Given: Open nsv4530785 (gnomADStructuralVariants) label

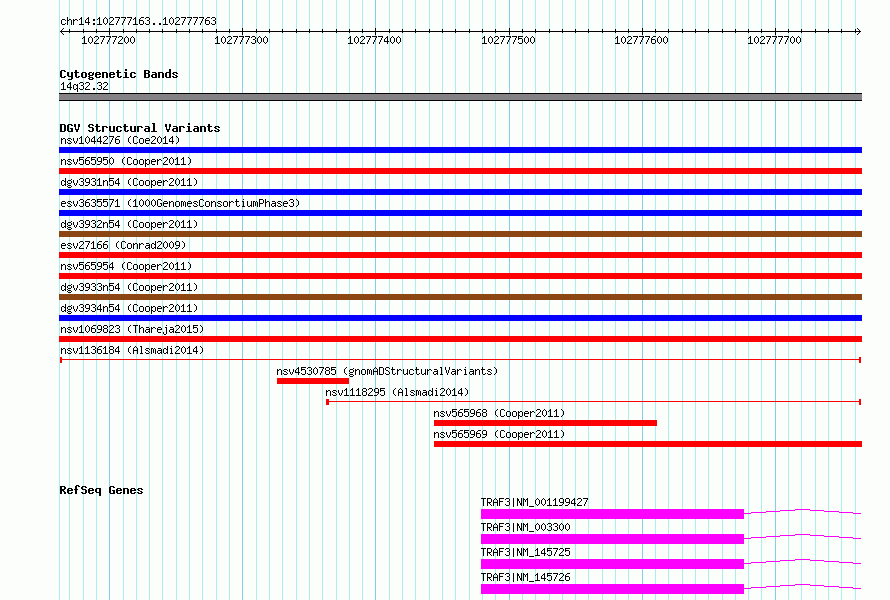Looking at the screenshot, I should click(387, 371).
